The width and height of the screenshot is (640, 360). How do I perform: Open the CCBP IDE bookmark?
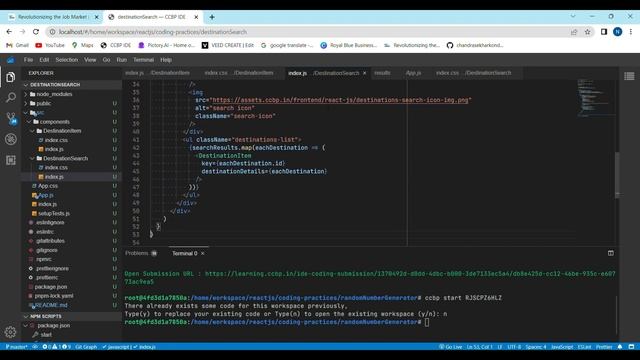(x=116, y=45)
